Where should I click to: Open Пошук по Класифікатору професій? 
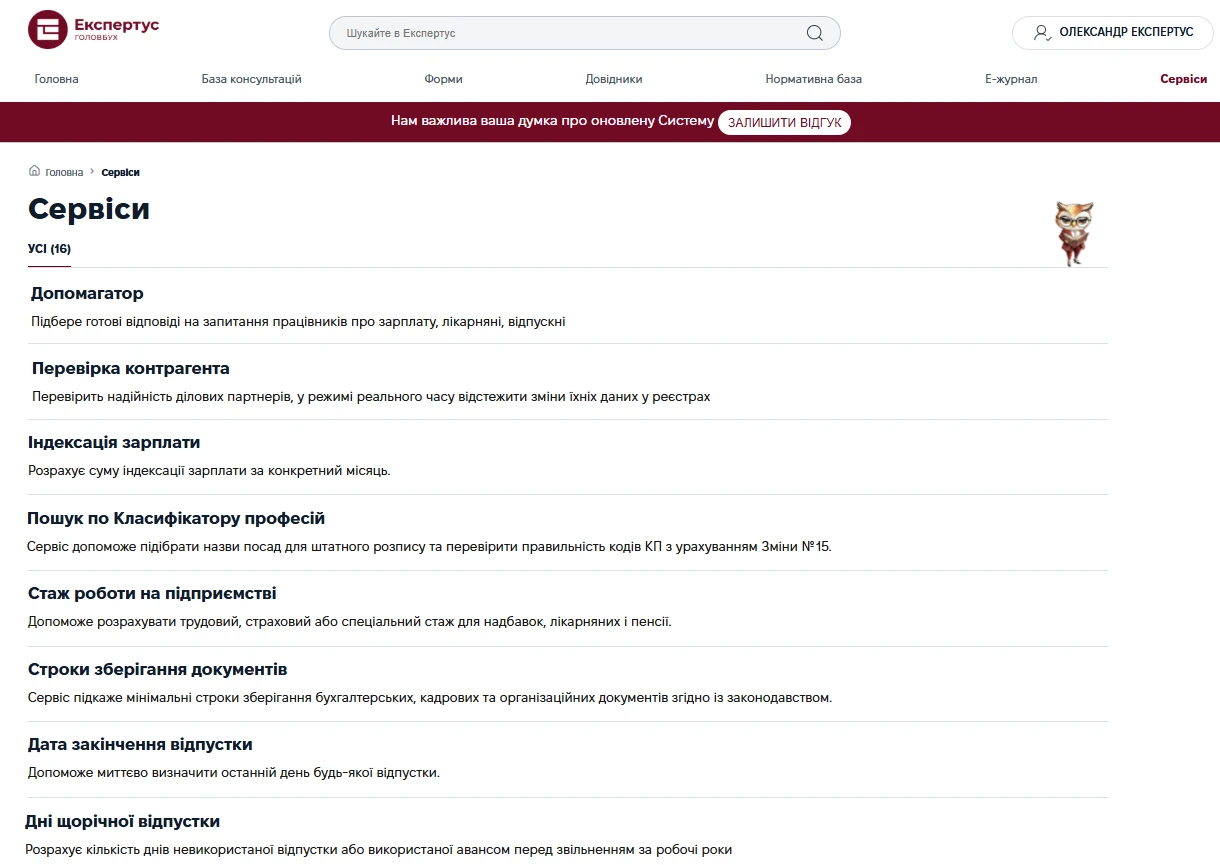coord(176,519)
